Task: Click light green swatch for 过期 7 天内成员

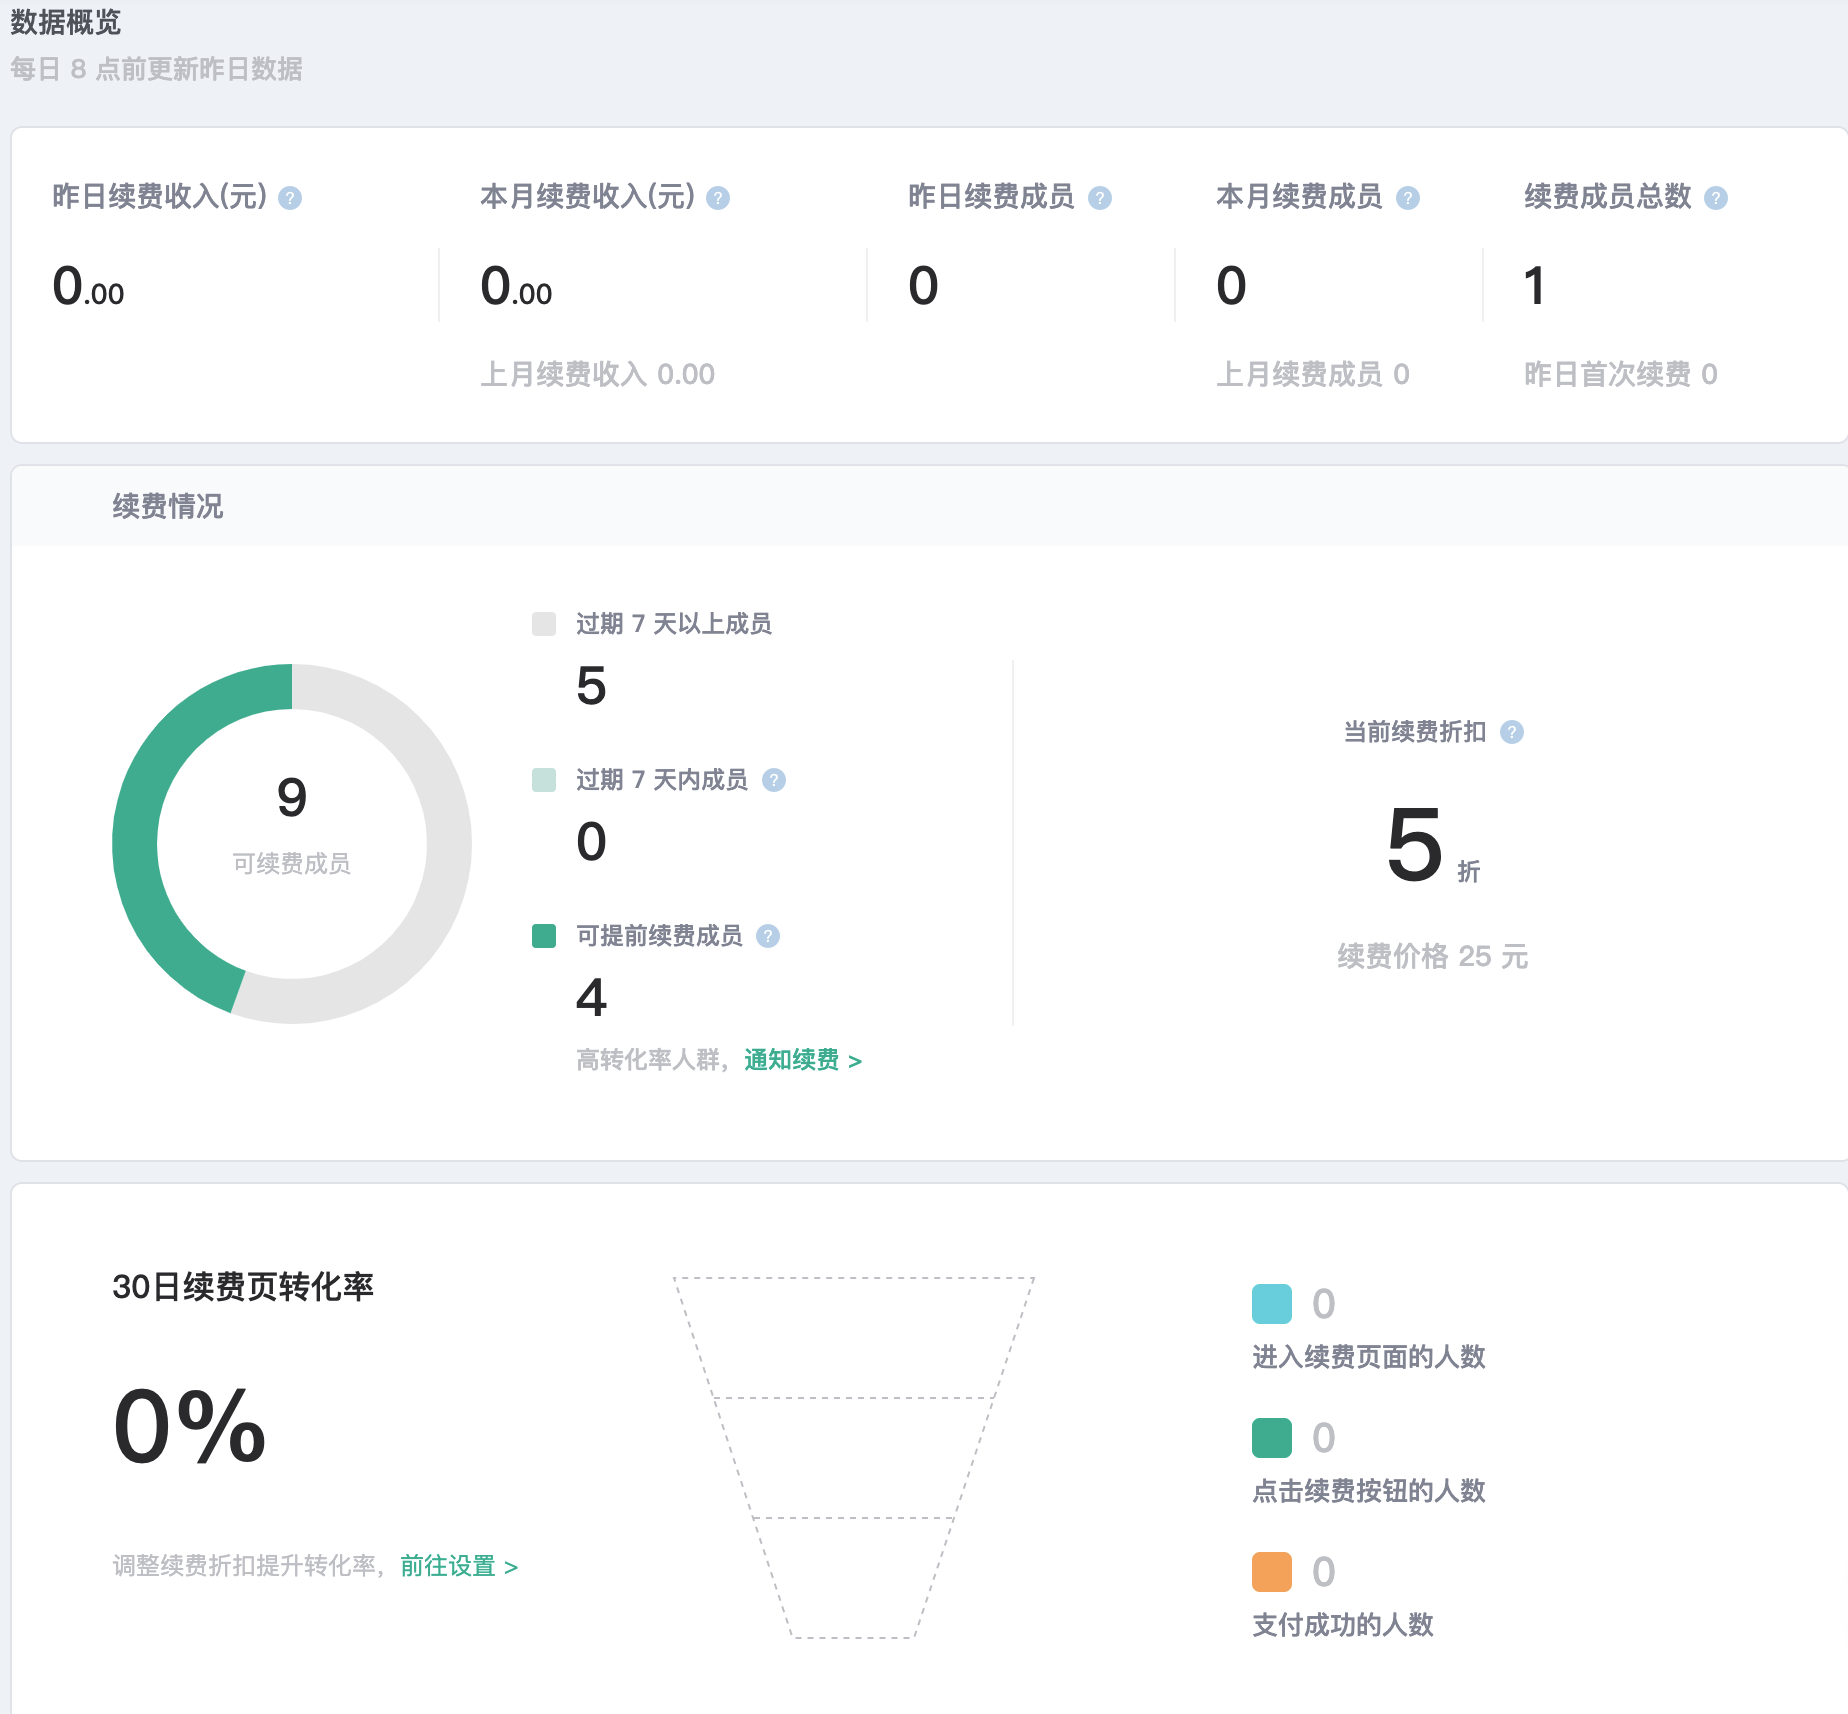Action: coord(544,780)
